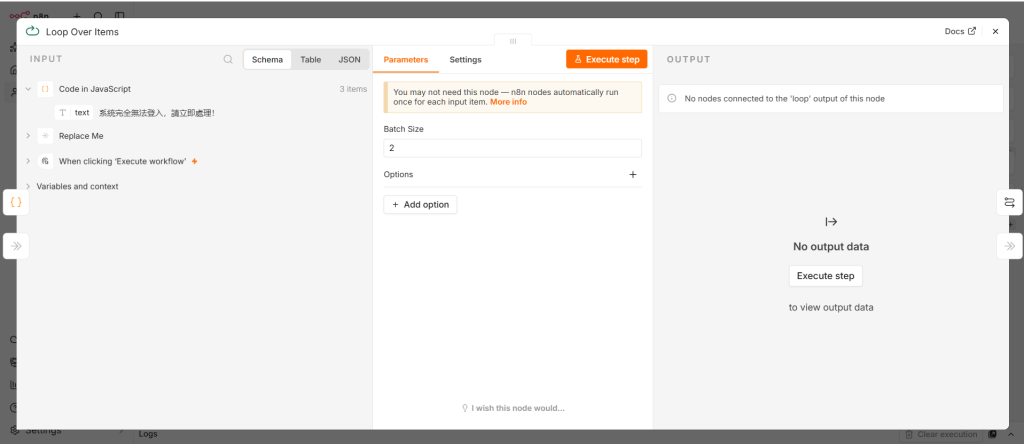
Task: Click the Batch Size input field
Action: pos(512,148)
